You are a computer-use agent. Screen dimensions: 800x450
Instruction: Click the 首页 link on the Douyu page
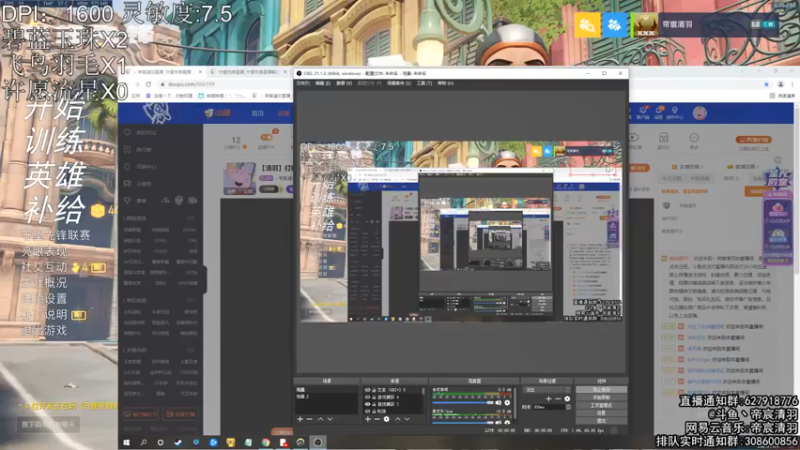(x=258, y=113)
